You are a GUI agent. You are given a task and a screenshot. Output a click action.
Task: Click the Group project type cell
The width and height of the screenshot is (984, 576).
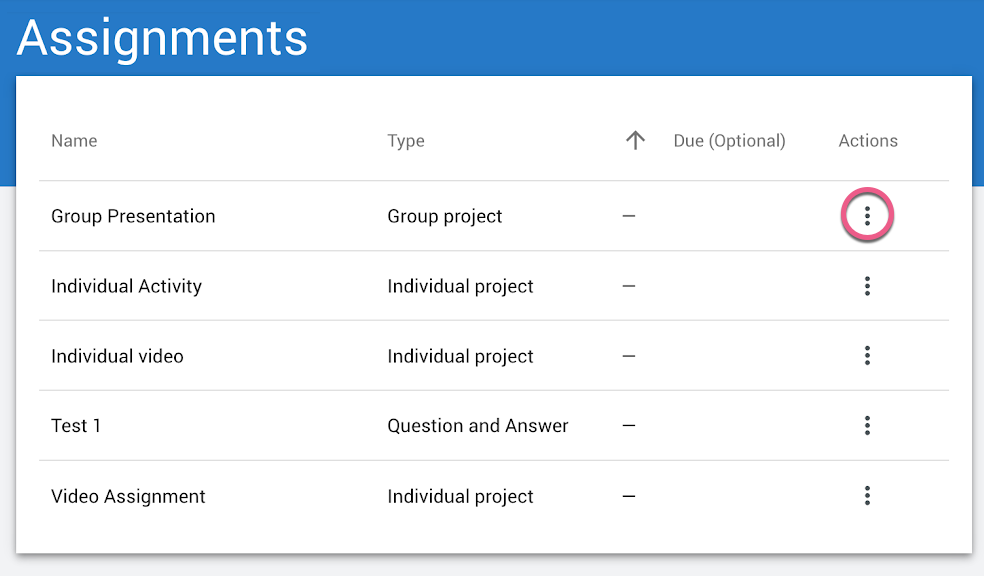point(445,216)
